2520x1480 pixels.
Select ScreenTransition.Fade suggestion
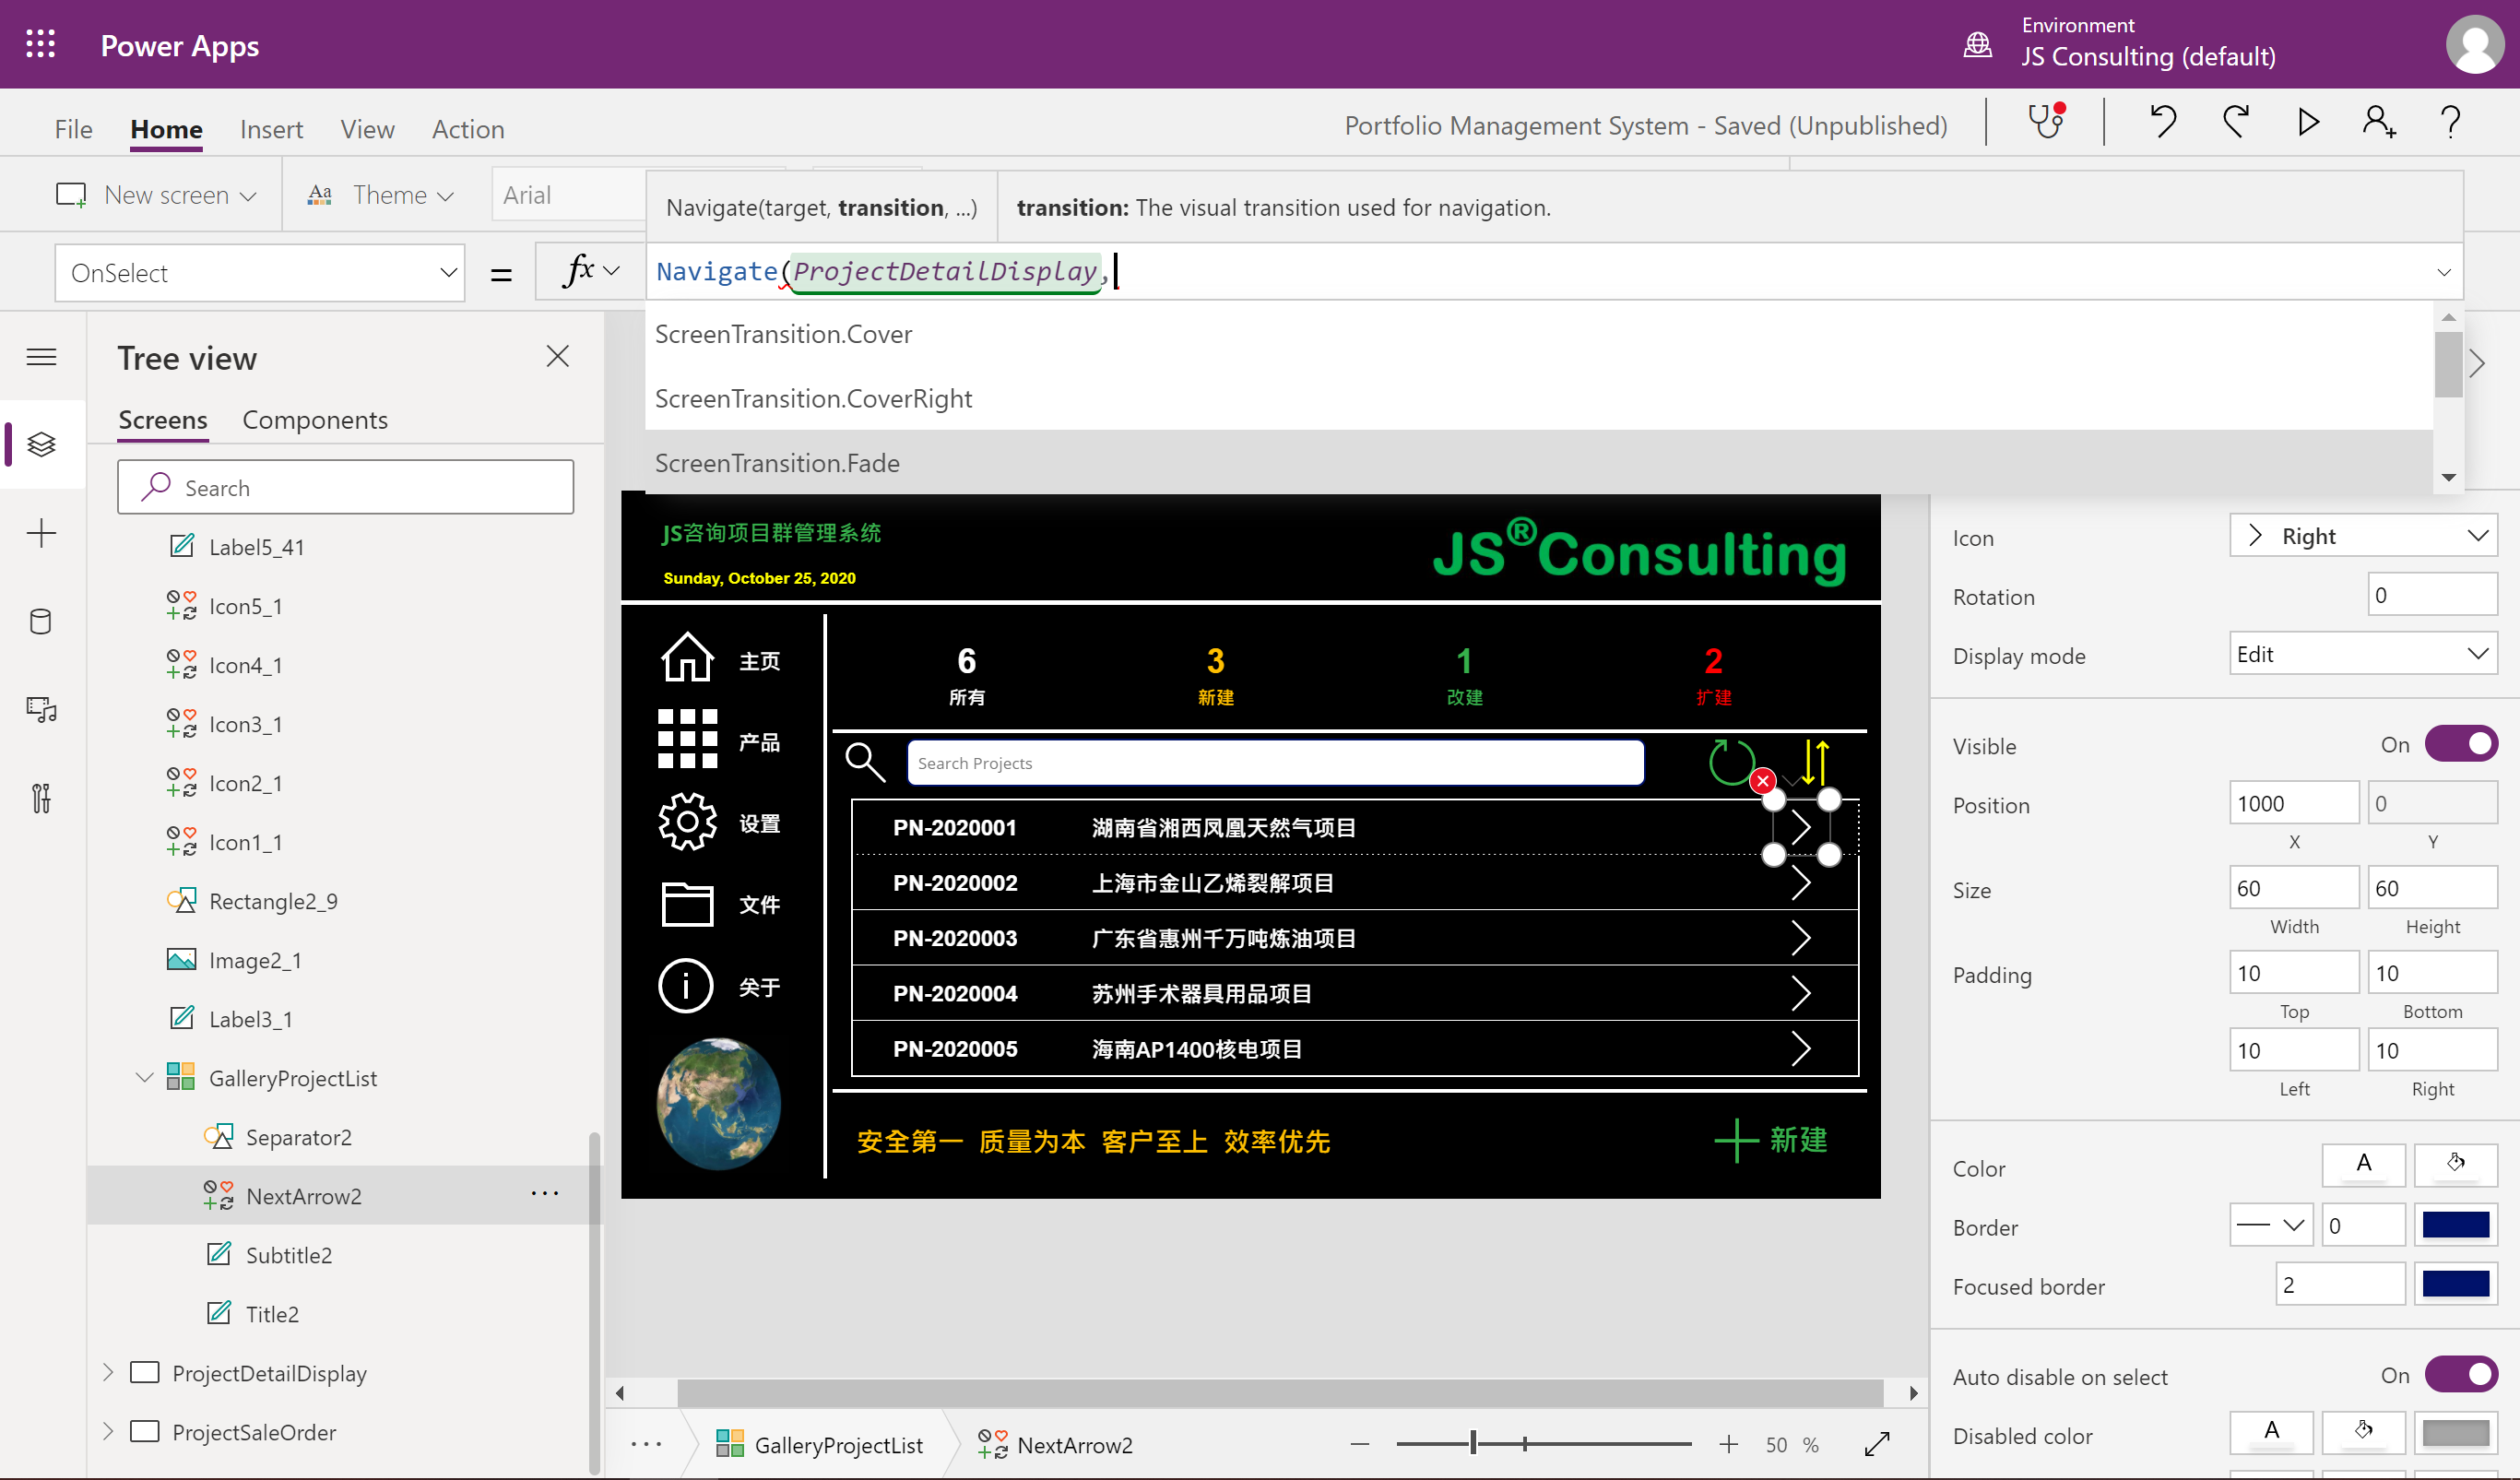click(1539, 463)
